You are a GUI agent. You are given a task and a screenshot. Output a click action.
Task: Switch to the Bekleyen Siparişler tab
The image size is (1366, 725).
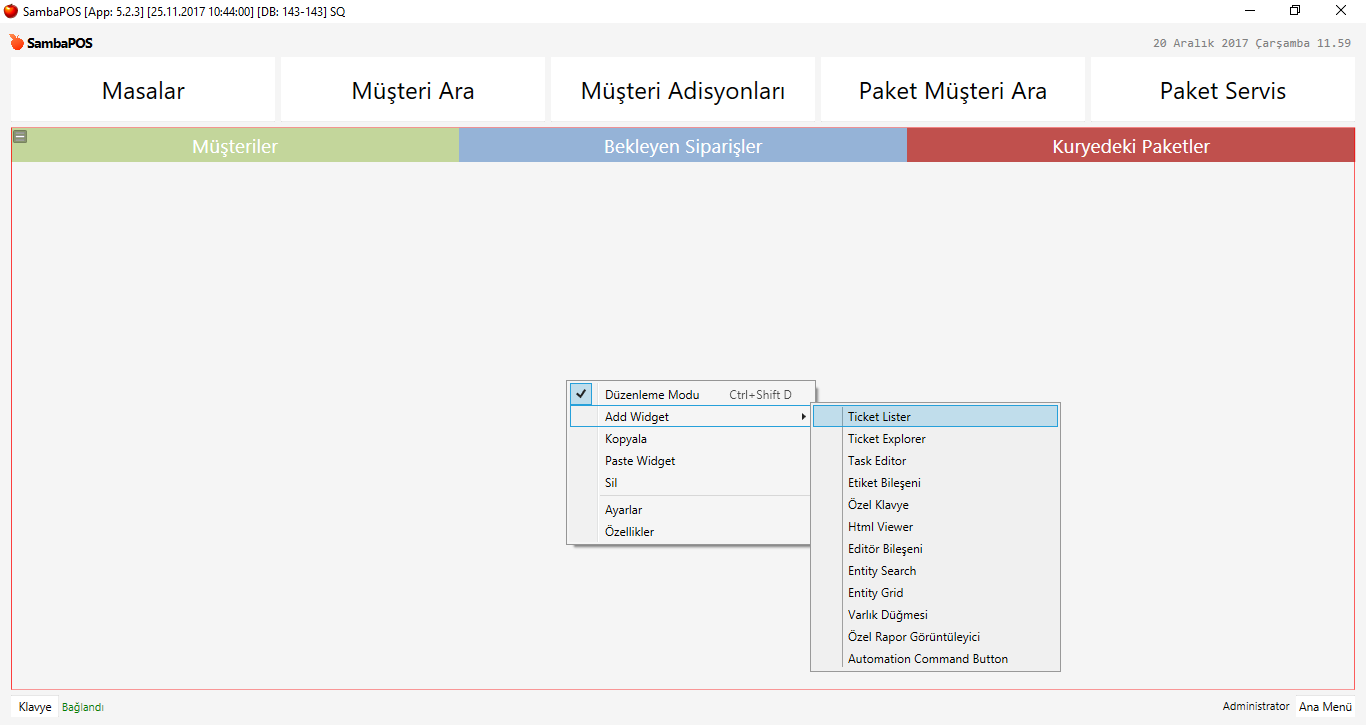[683, 147]
